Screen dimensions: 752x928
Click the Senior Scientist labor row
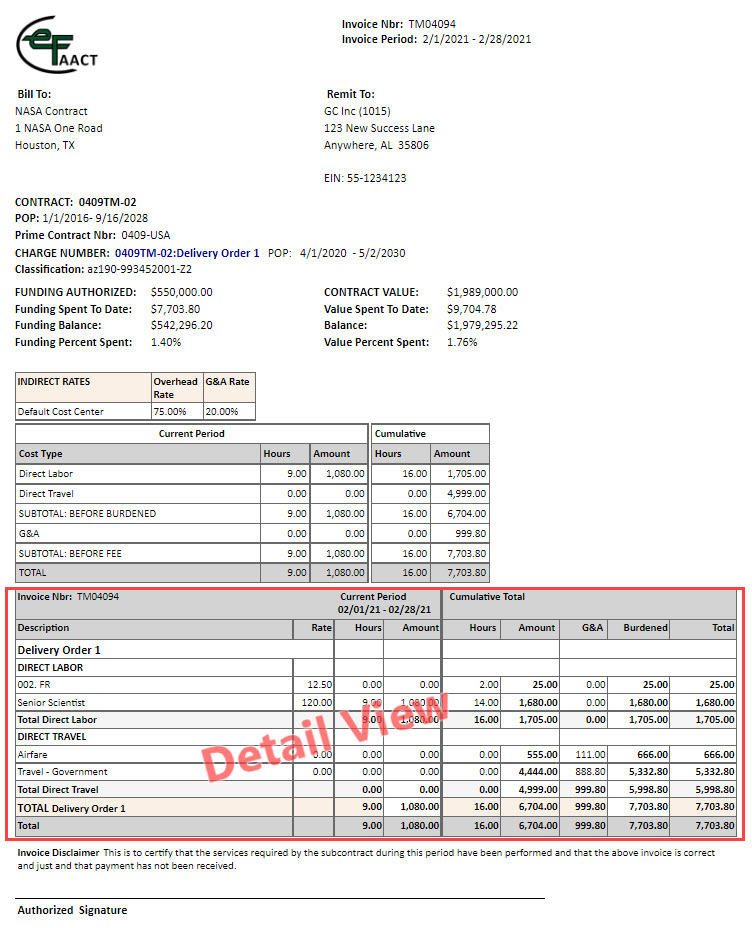point(51,702)
